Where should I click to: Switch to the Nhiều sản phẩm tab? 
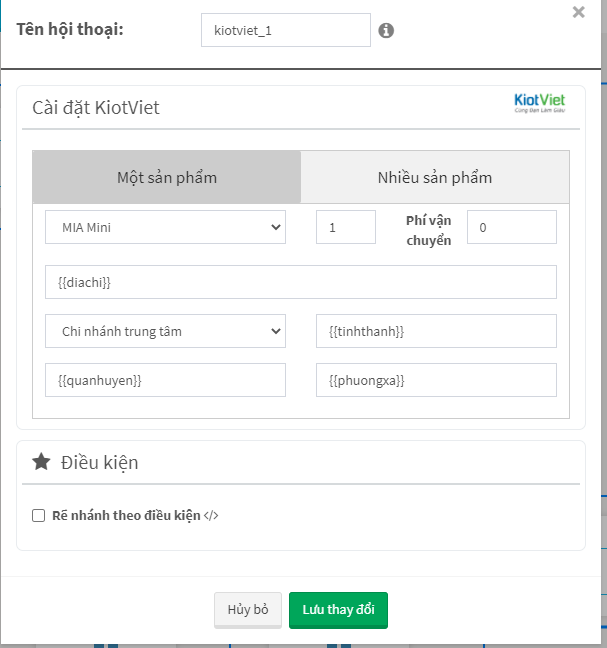point(435,177)
